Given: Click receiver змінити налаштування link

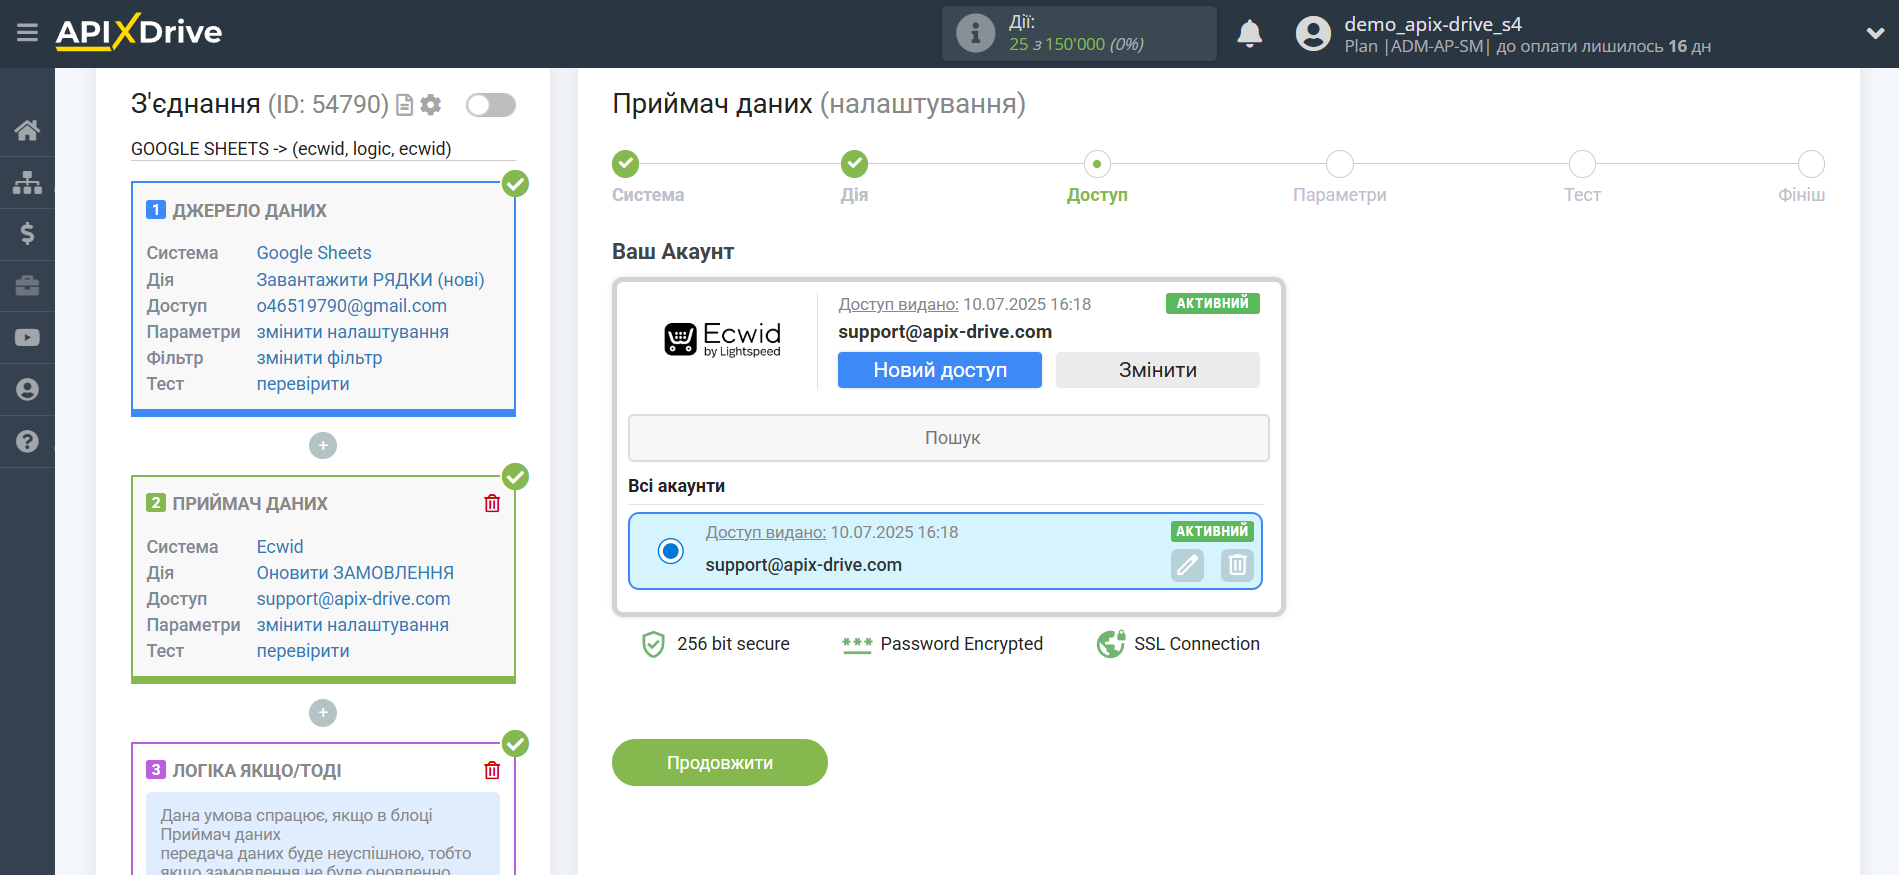Looking at the screenshot, I should (353, 625).
